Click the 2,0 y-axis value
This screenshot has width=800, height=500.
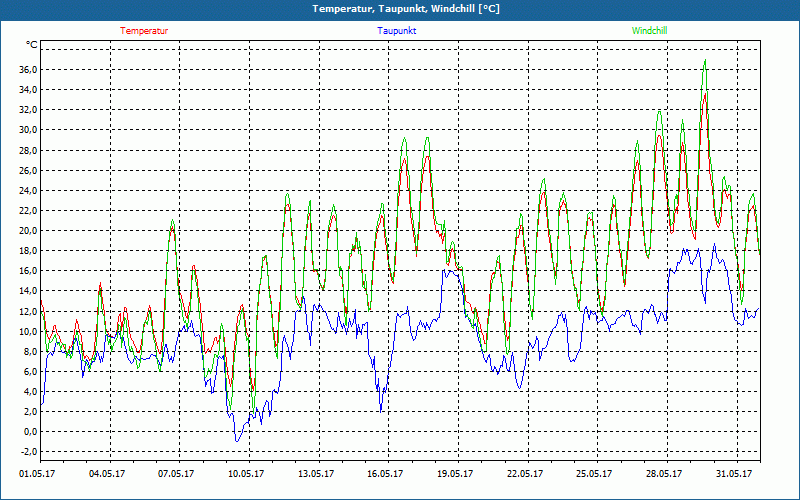31,412
